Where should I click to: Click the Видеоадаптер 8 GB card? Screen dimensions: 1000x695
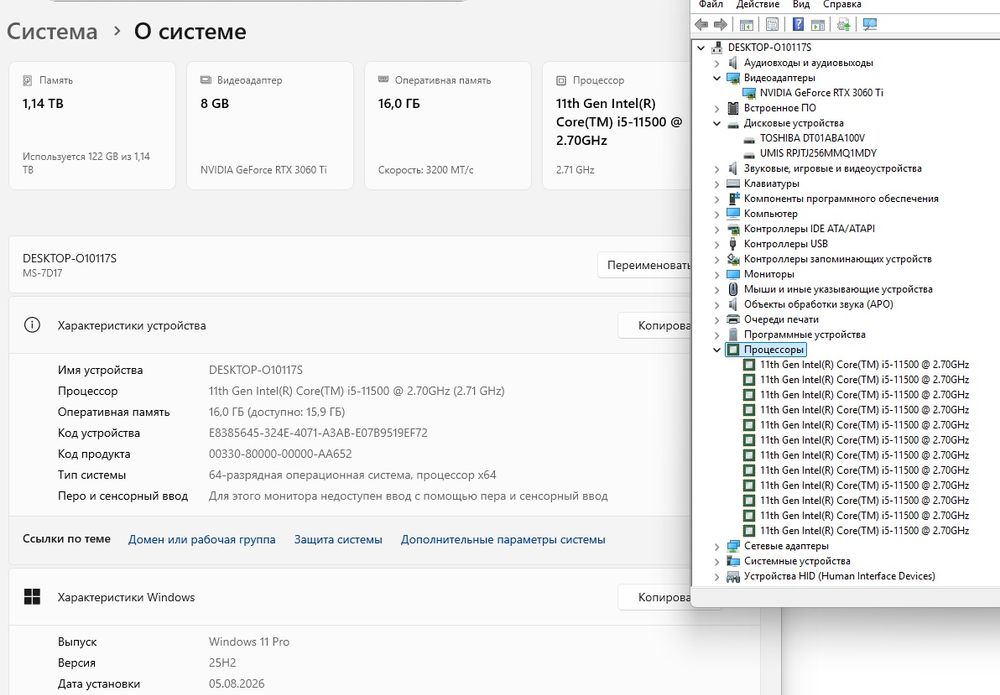pyautogui.click(x=270, y=126)
